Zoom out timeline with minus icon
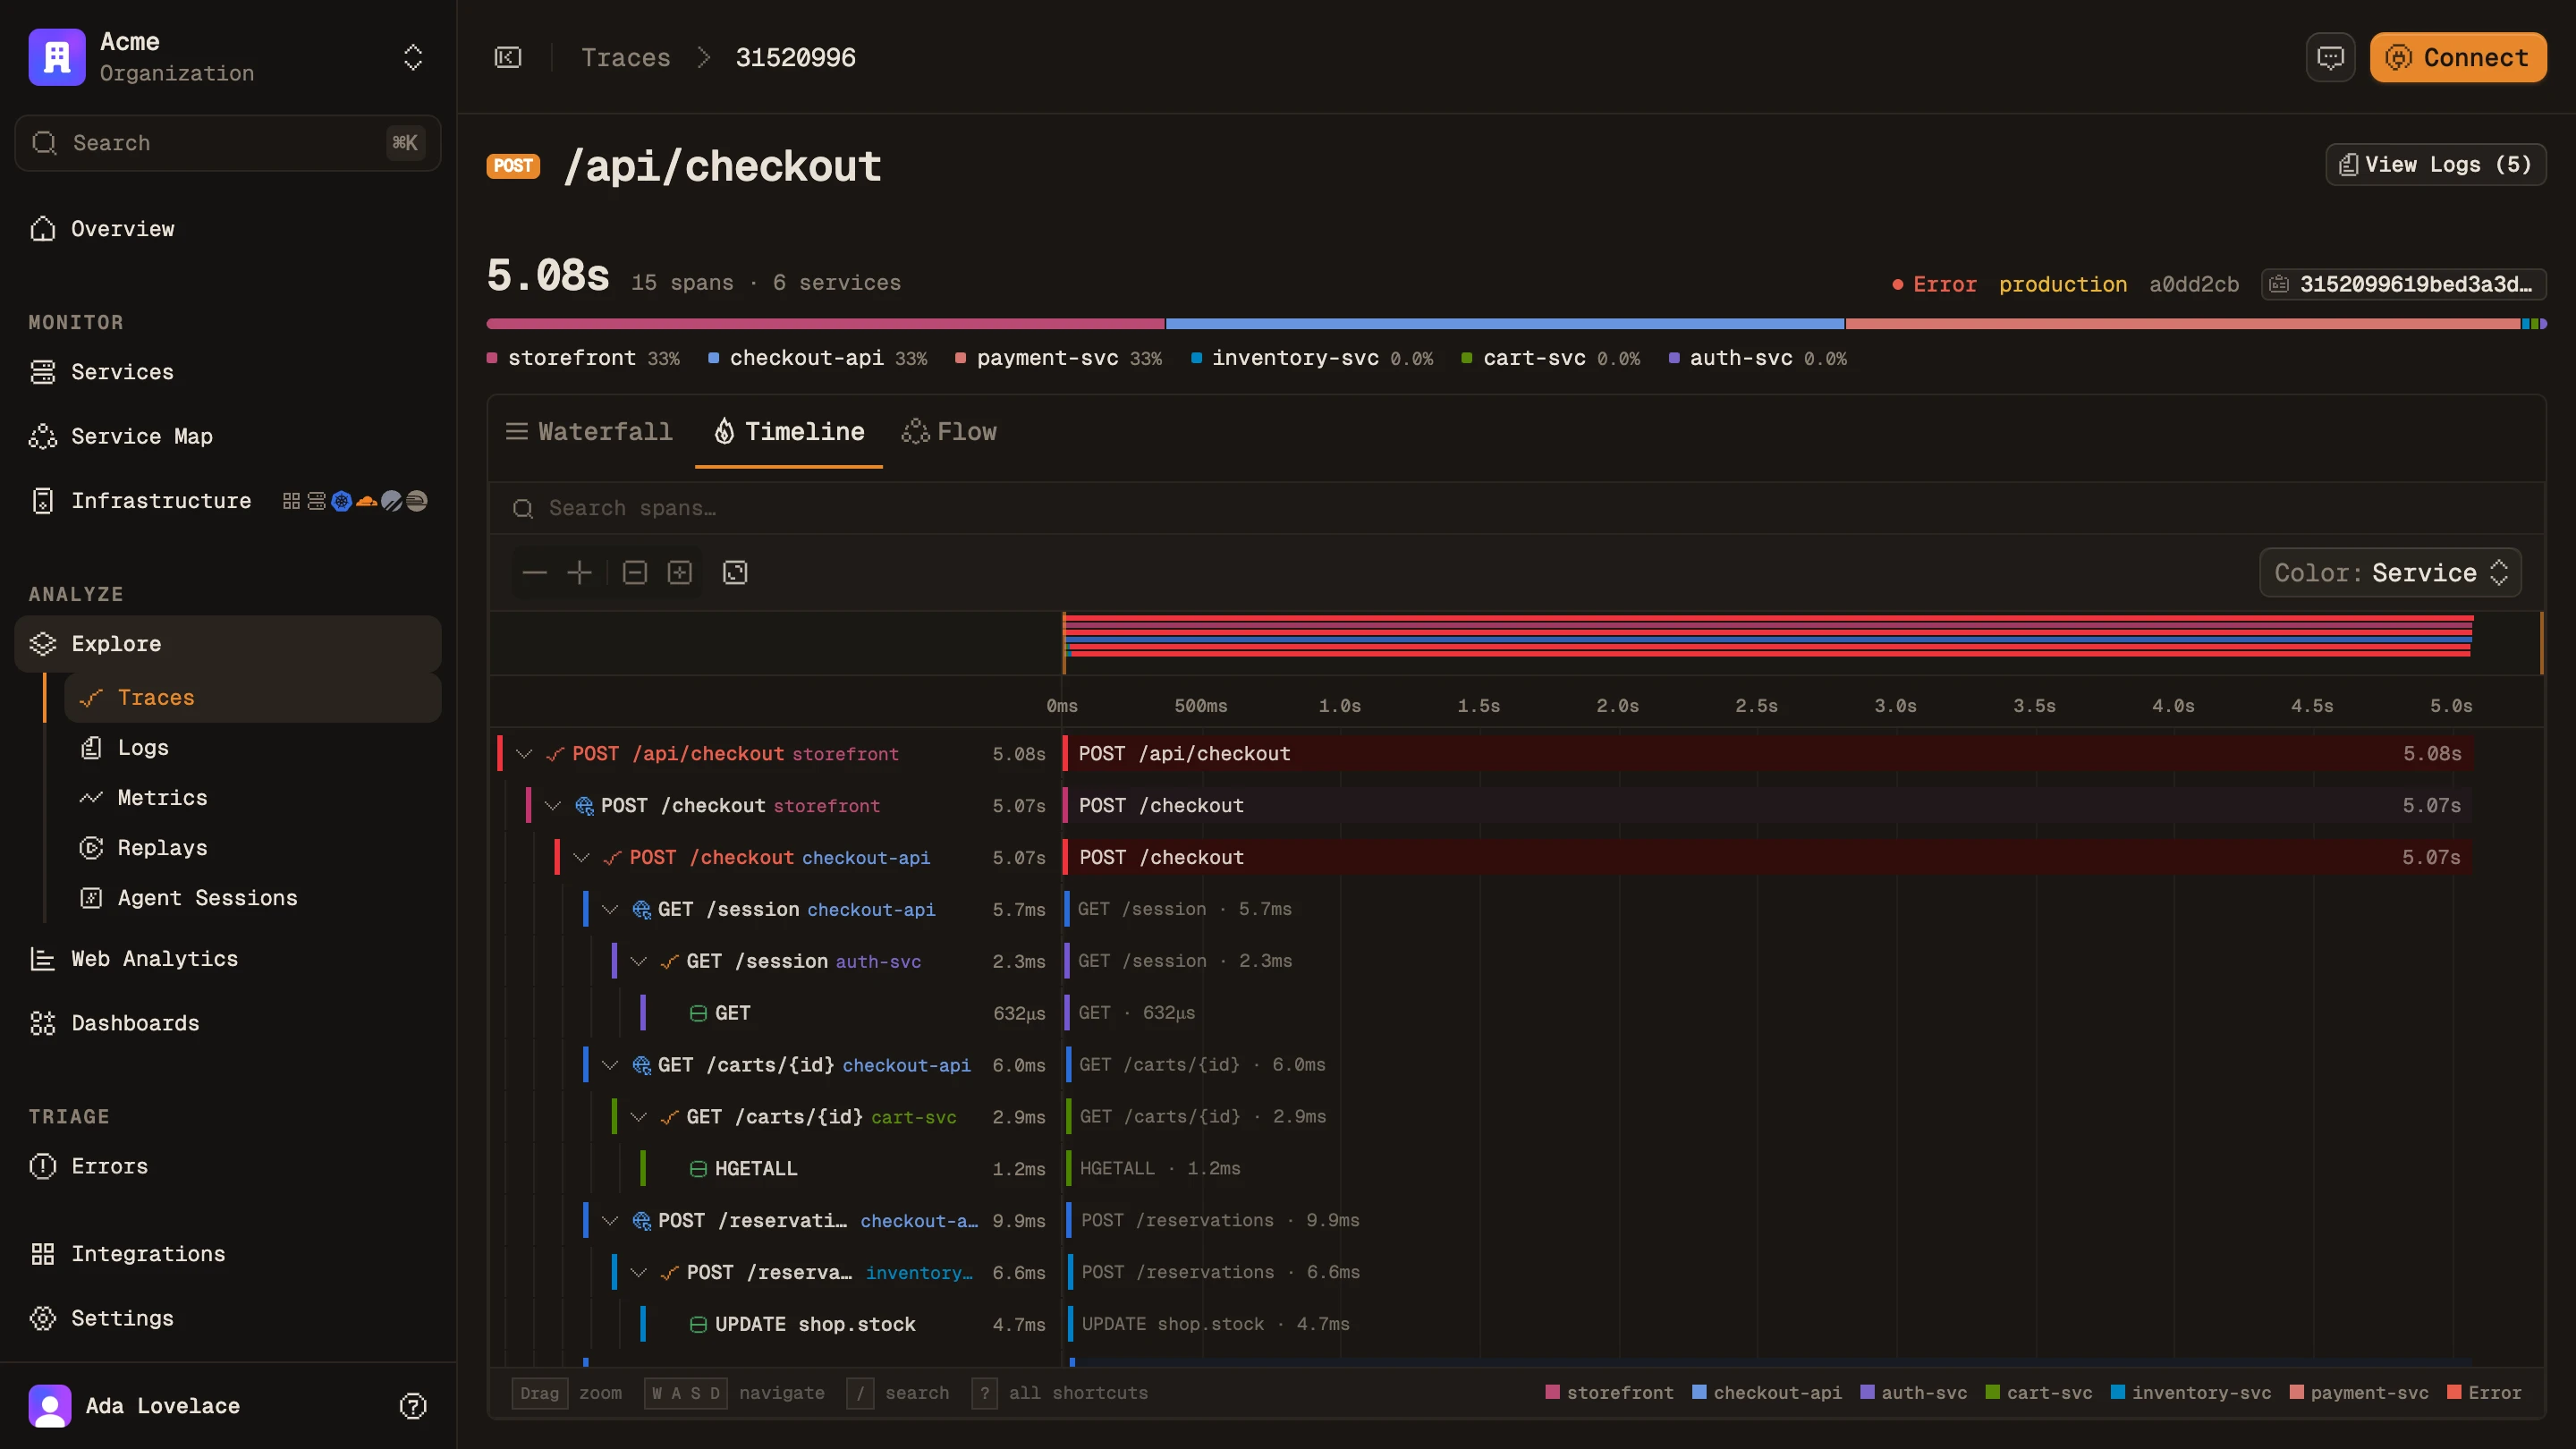The image size is (2576, 1449). [x=535, y=572]
